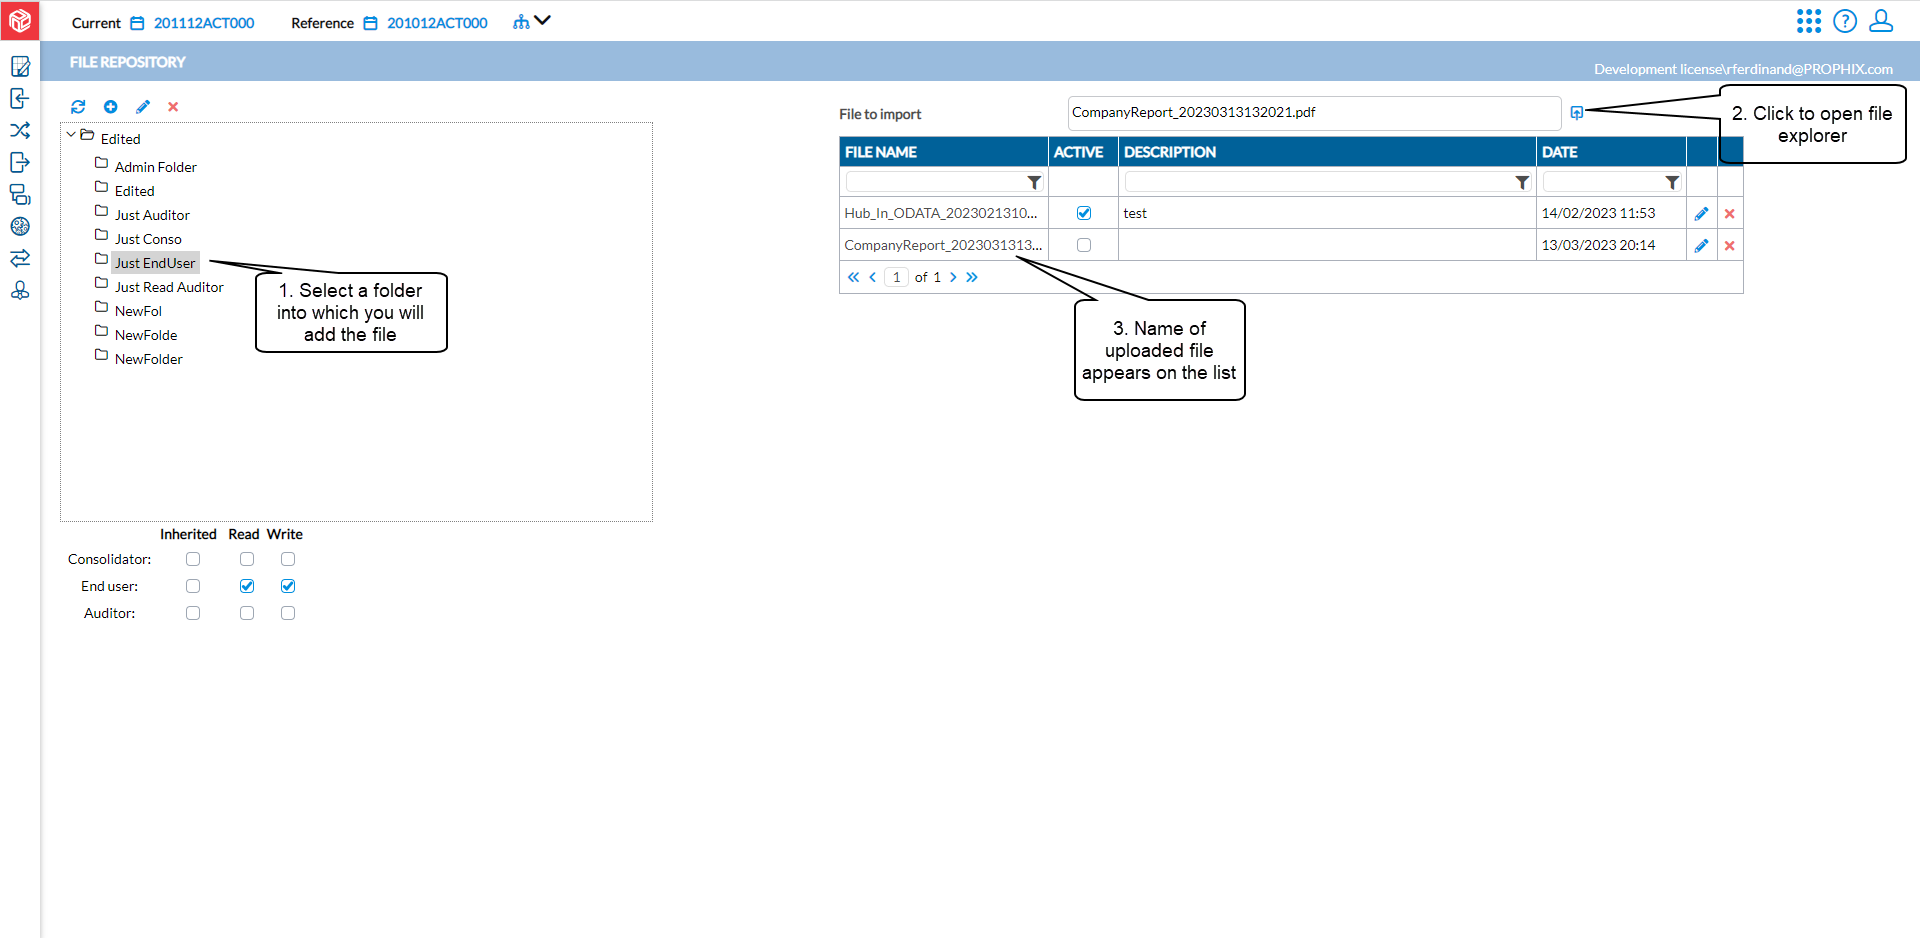Screen dimensions: 1920x938
Task: Go to previous page of file list
Action: (x=873, y=277)
